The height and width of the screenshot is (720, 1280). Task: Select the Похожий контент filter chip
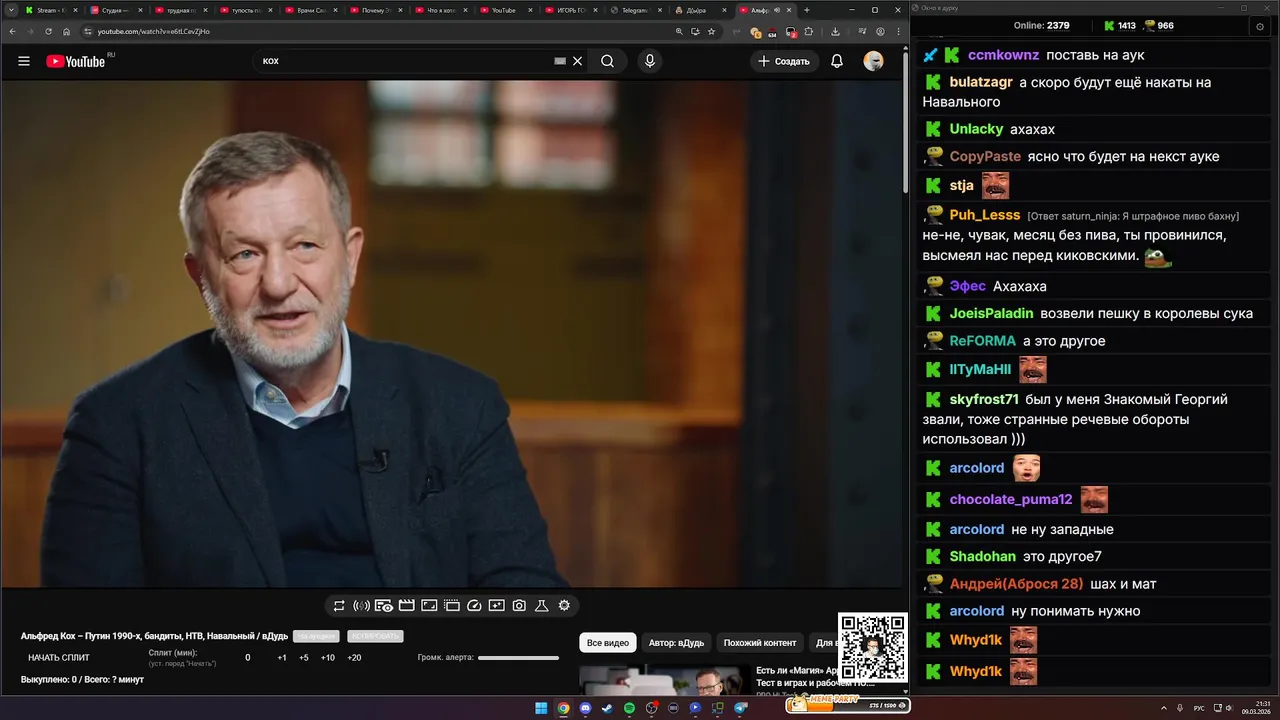click(760, 643)
